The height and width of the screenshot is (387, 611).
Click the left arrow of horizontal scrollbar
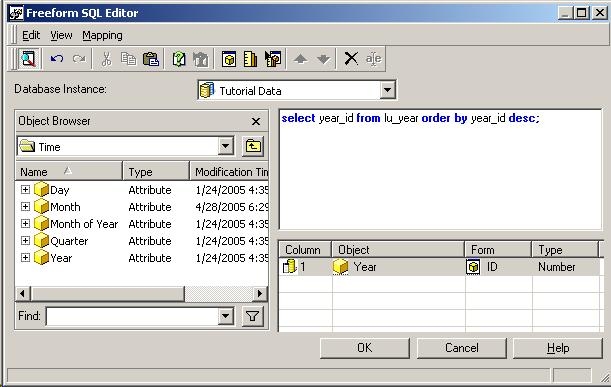point(23,293)
